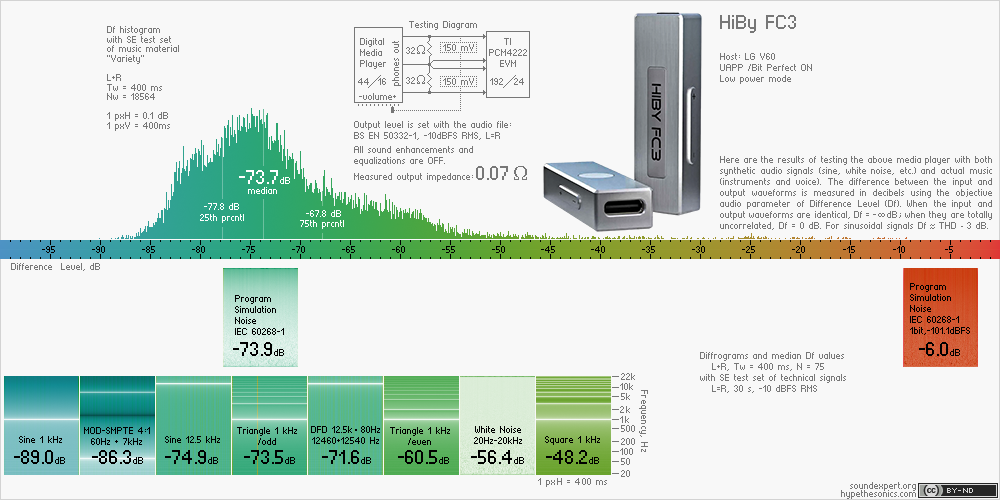
Task: Click the 1k frequency axis tick
Action: point(624,420)
